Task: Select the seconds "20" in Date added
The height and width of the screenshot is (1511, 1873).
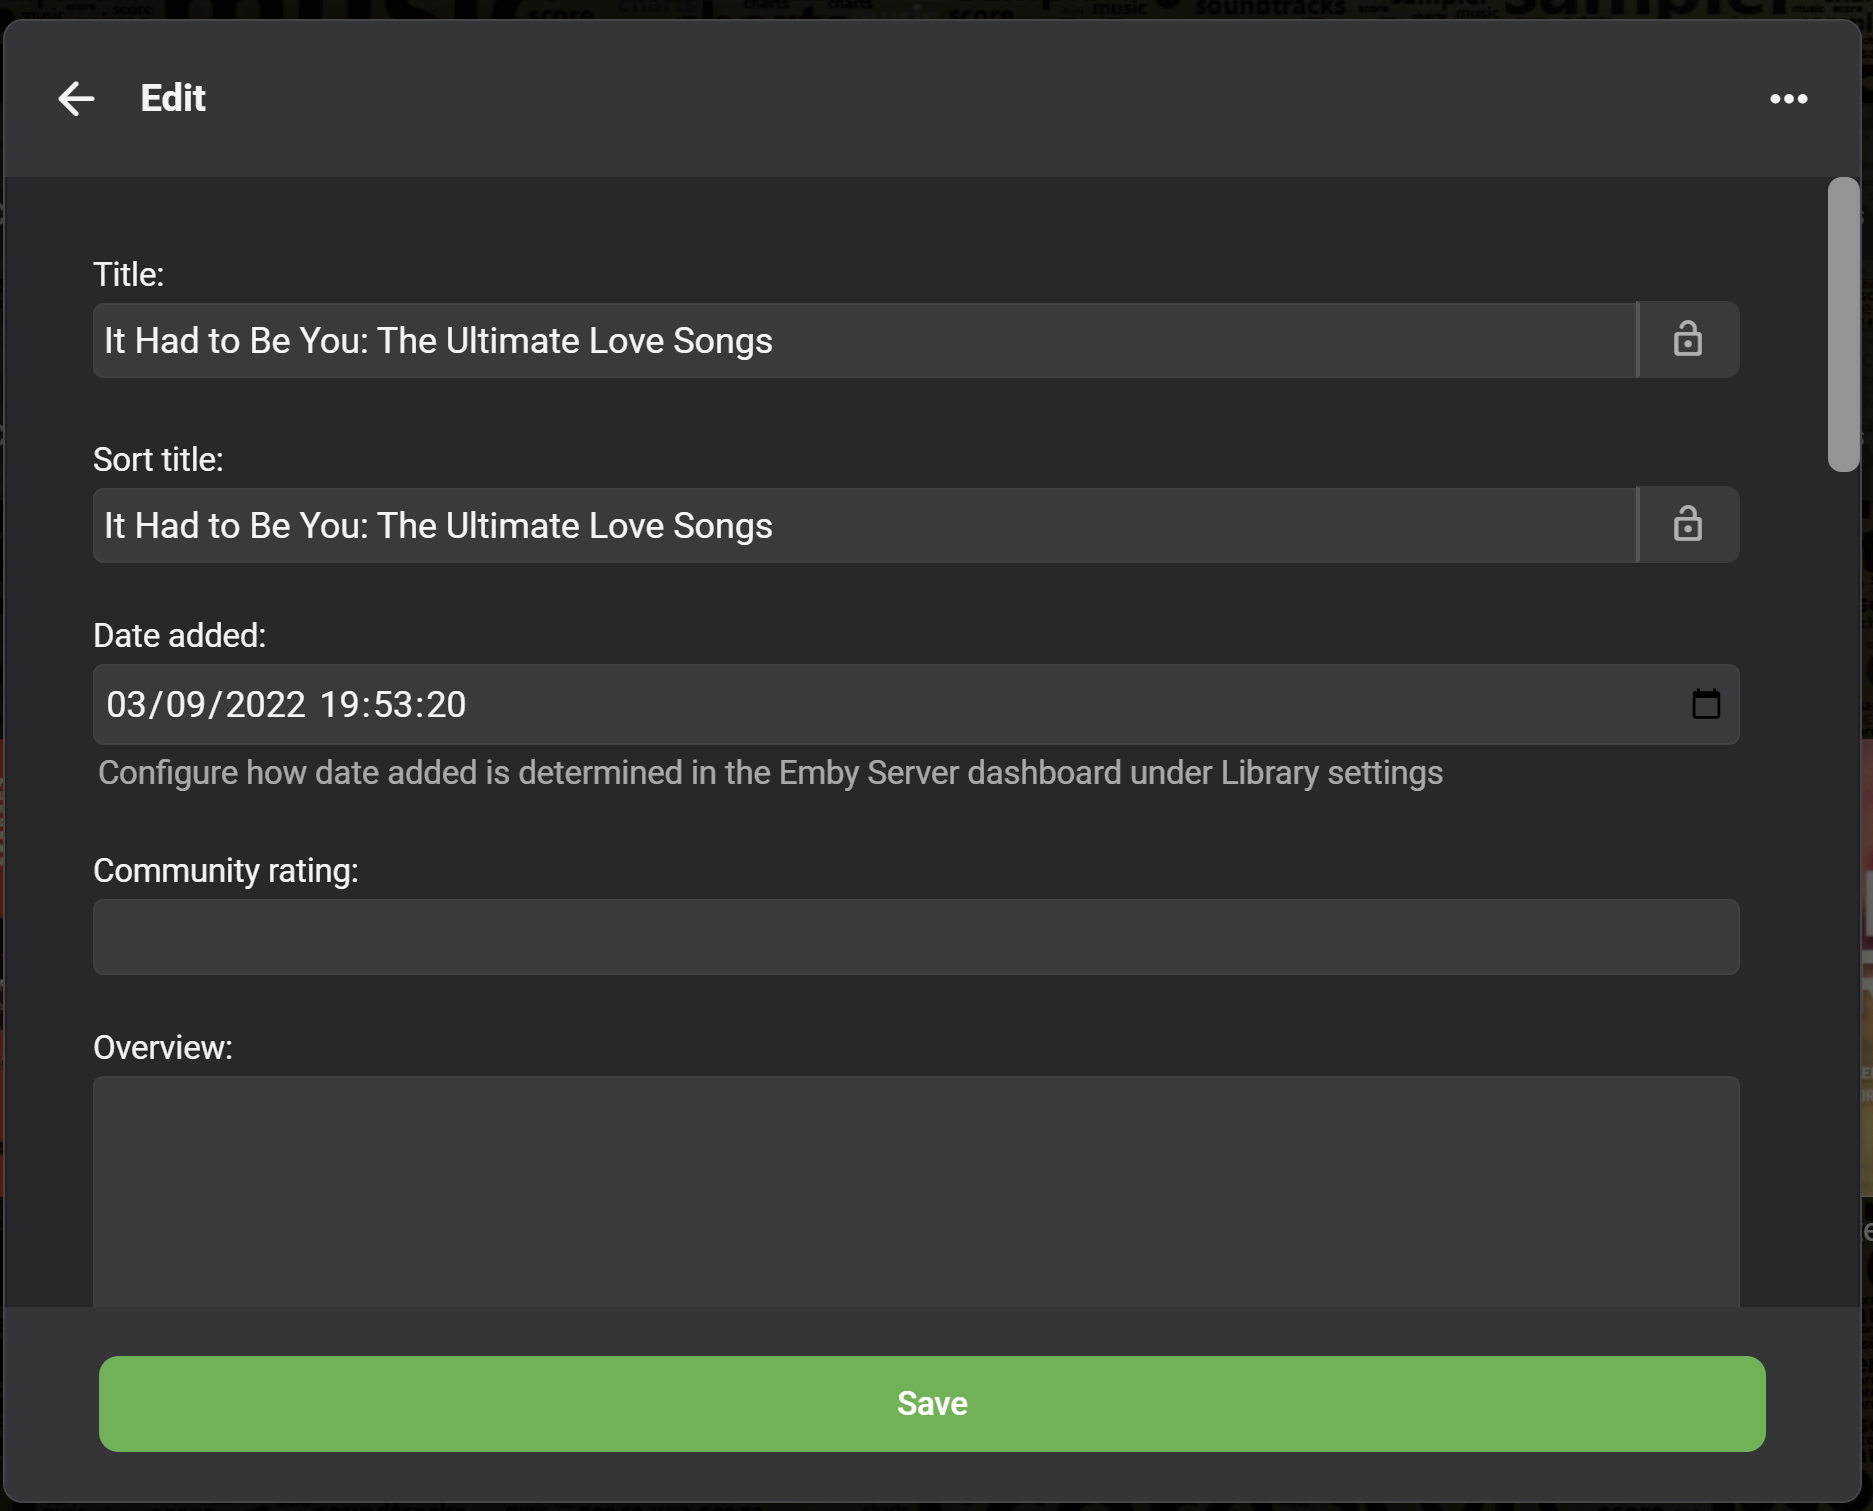Action: (x=446, y=705)
